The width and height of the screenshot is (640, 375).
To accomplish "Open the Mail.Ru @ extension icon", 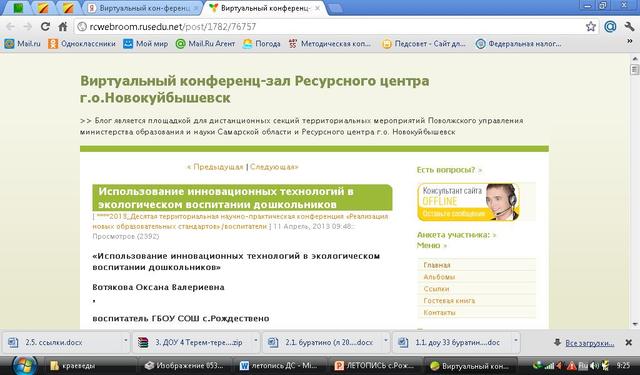I will pos(610,27).
